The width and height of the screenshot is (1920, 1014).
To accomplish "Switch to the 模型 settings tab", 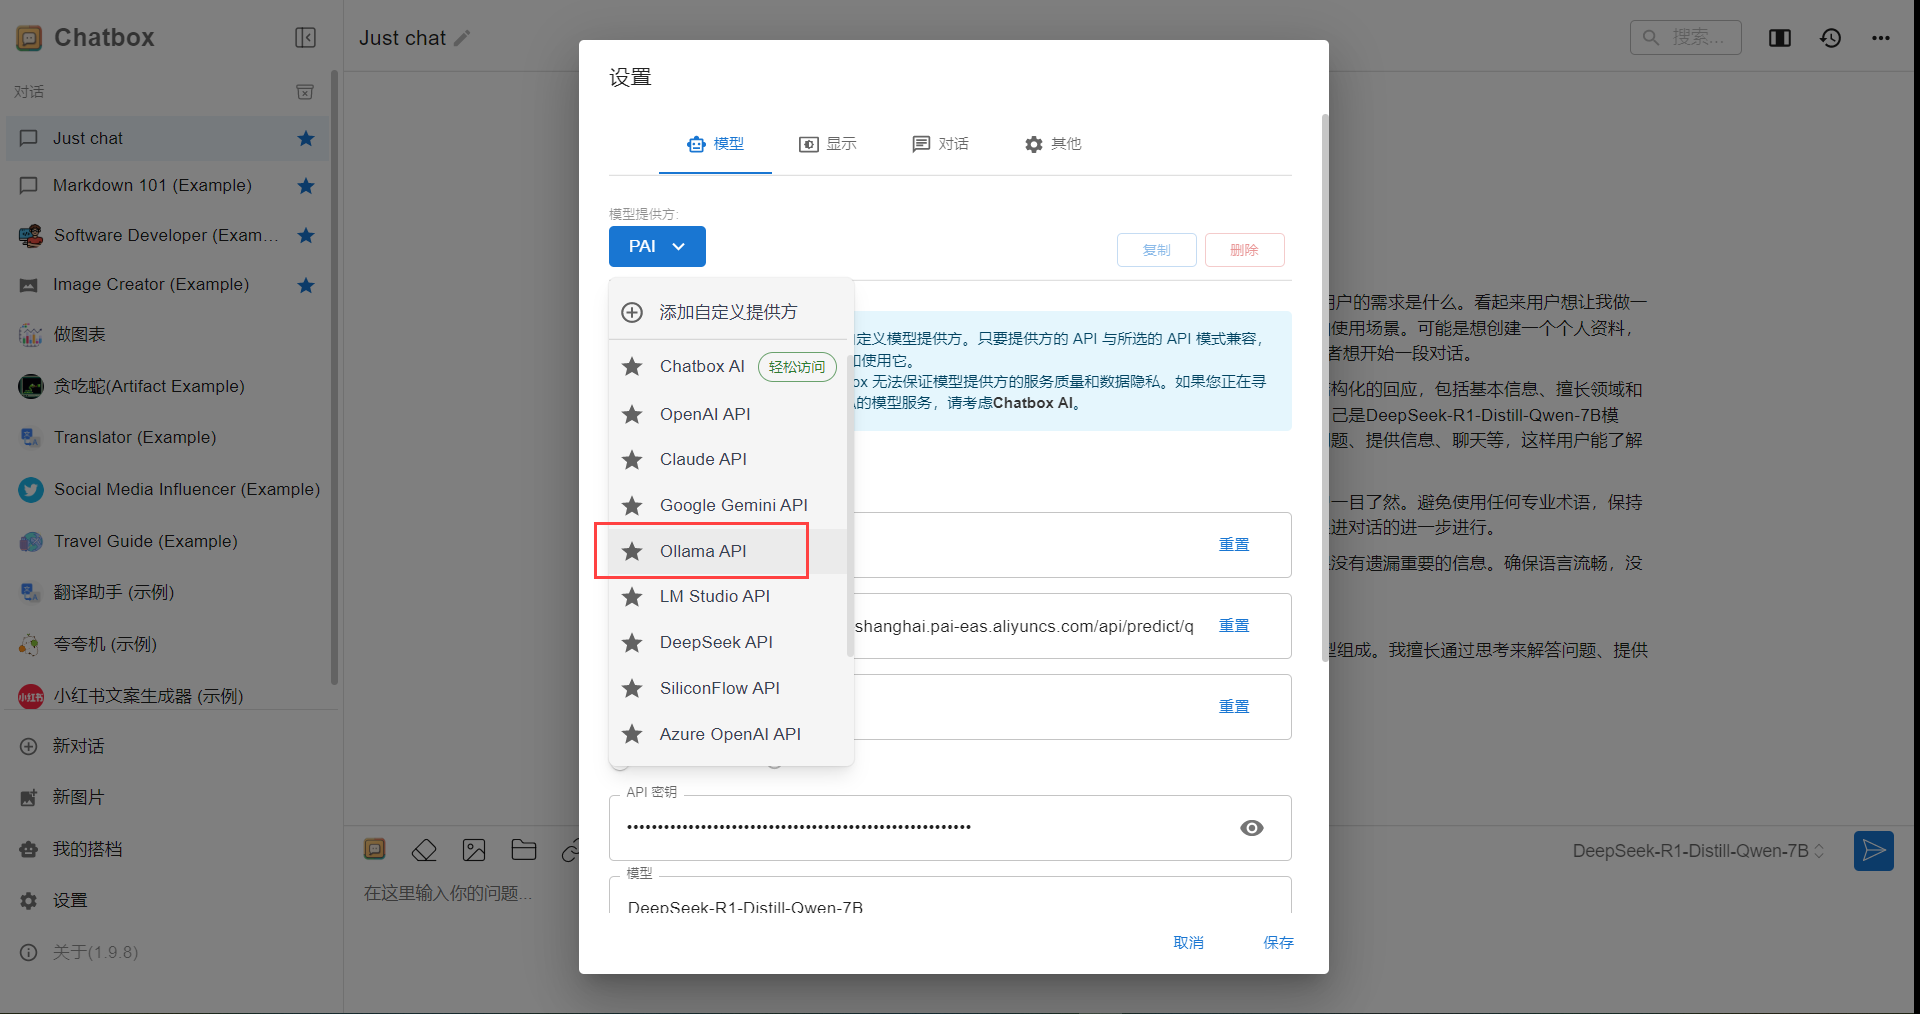I will 715,144.
